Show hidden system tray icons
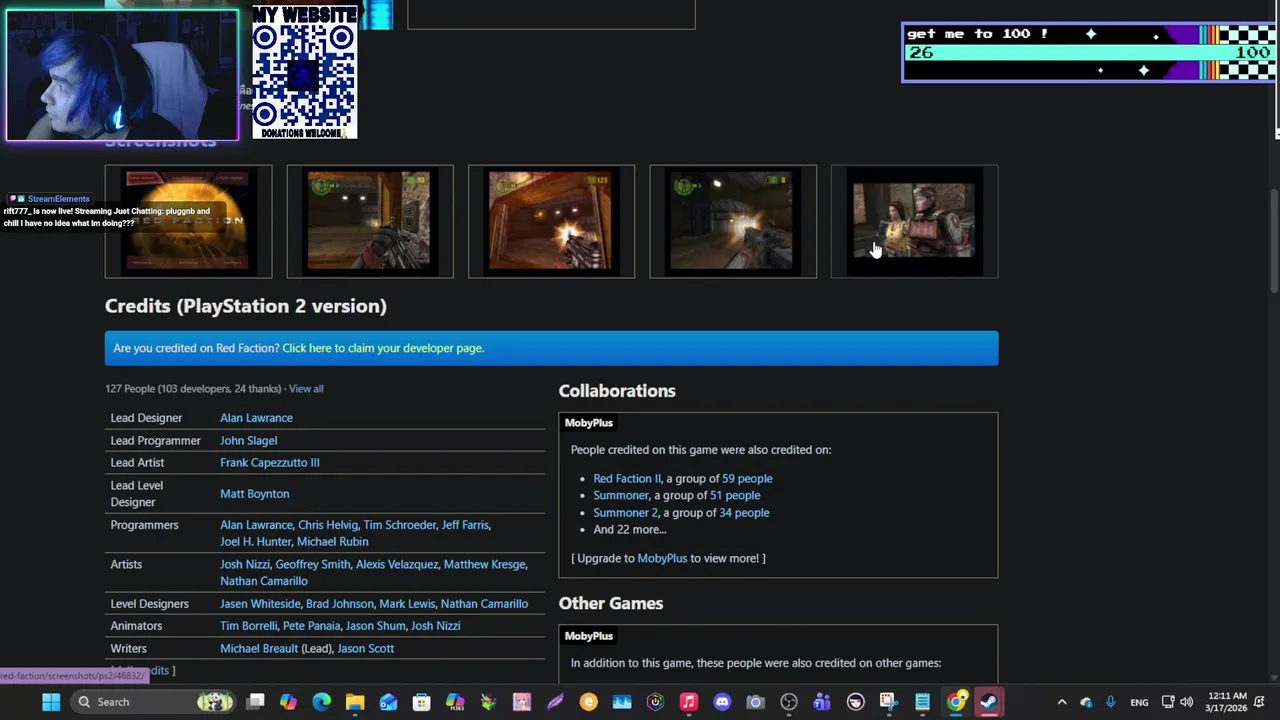The image size is (1280, 720). click(1062, 702)
